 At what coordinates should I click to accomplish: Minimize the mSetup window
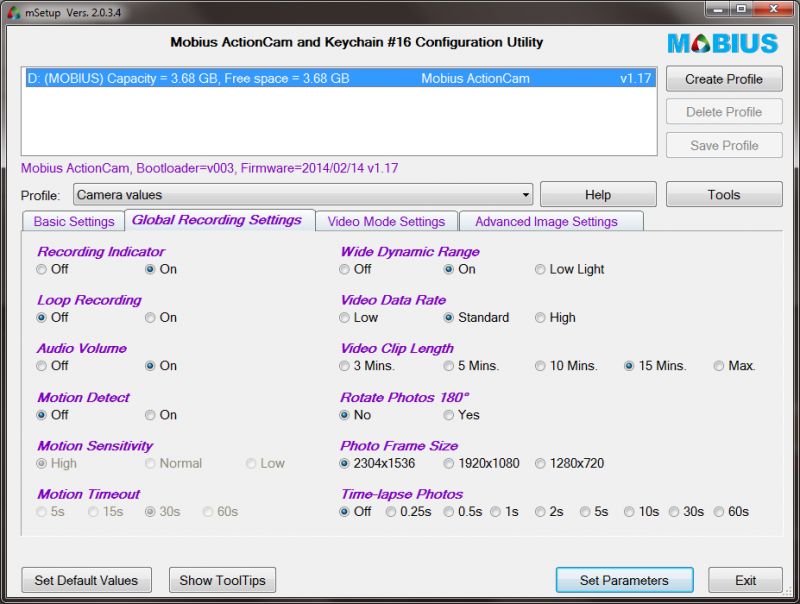point(718,9)
